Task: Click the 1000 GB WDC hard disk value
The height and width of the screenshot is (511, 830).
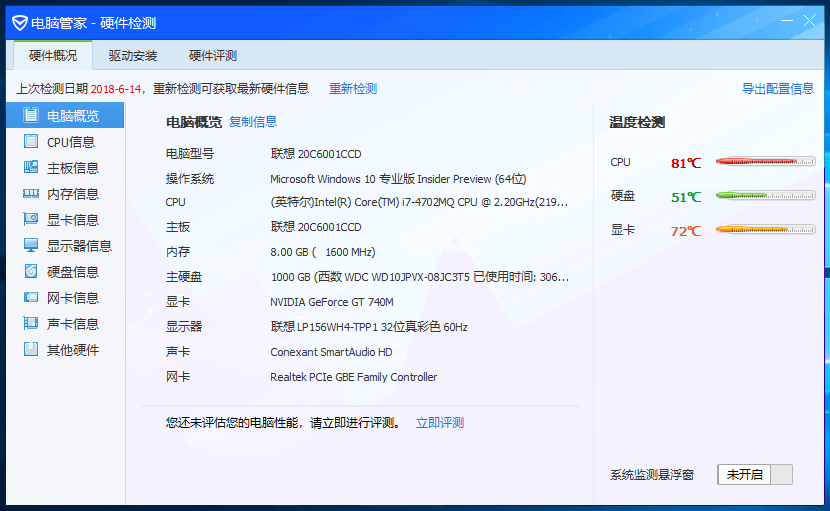Action: pyautogui.click(x=420, y=276)
